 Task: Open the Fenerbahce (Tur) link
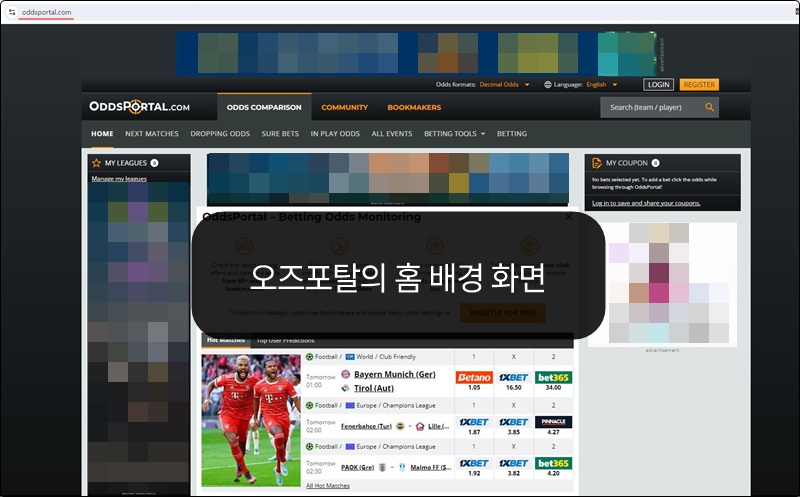366,426
